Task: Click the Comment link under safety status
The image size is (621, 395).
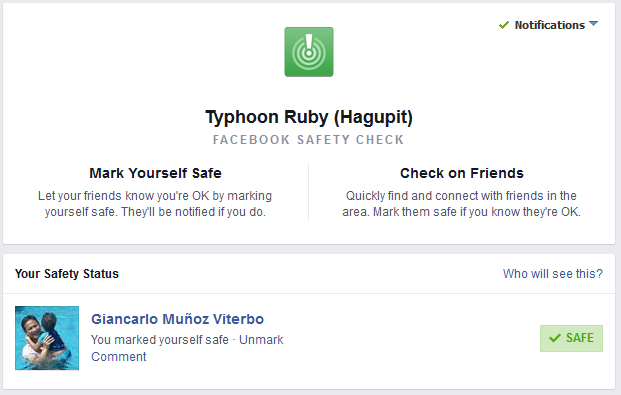Action: (x=119, y=357)
